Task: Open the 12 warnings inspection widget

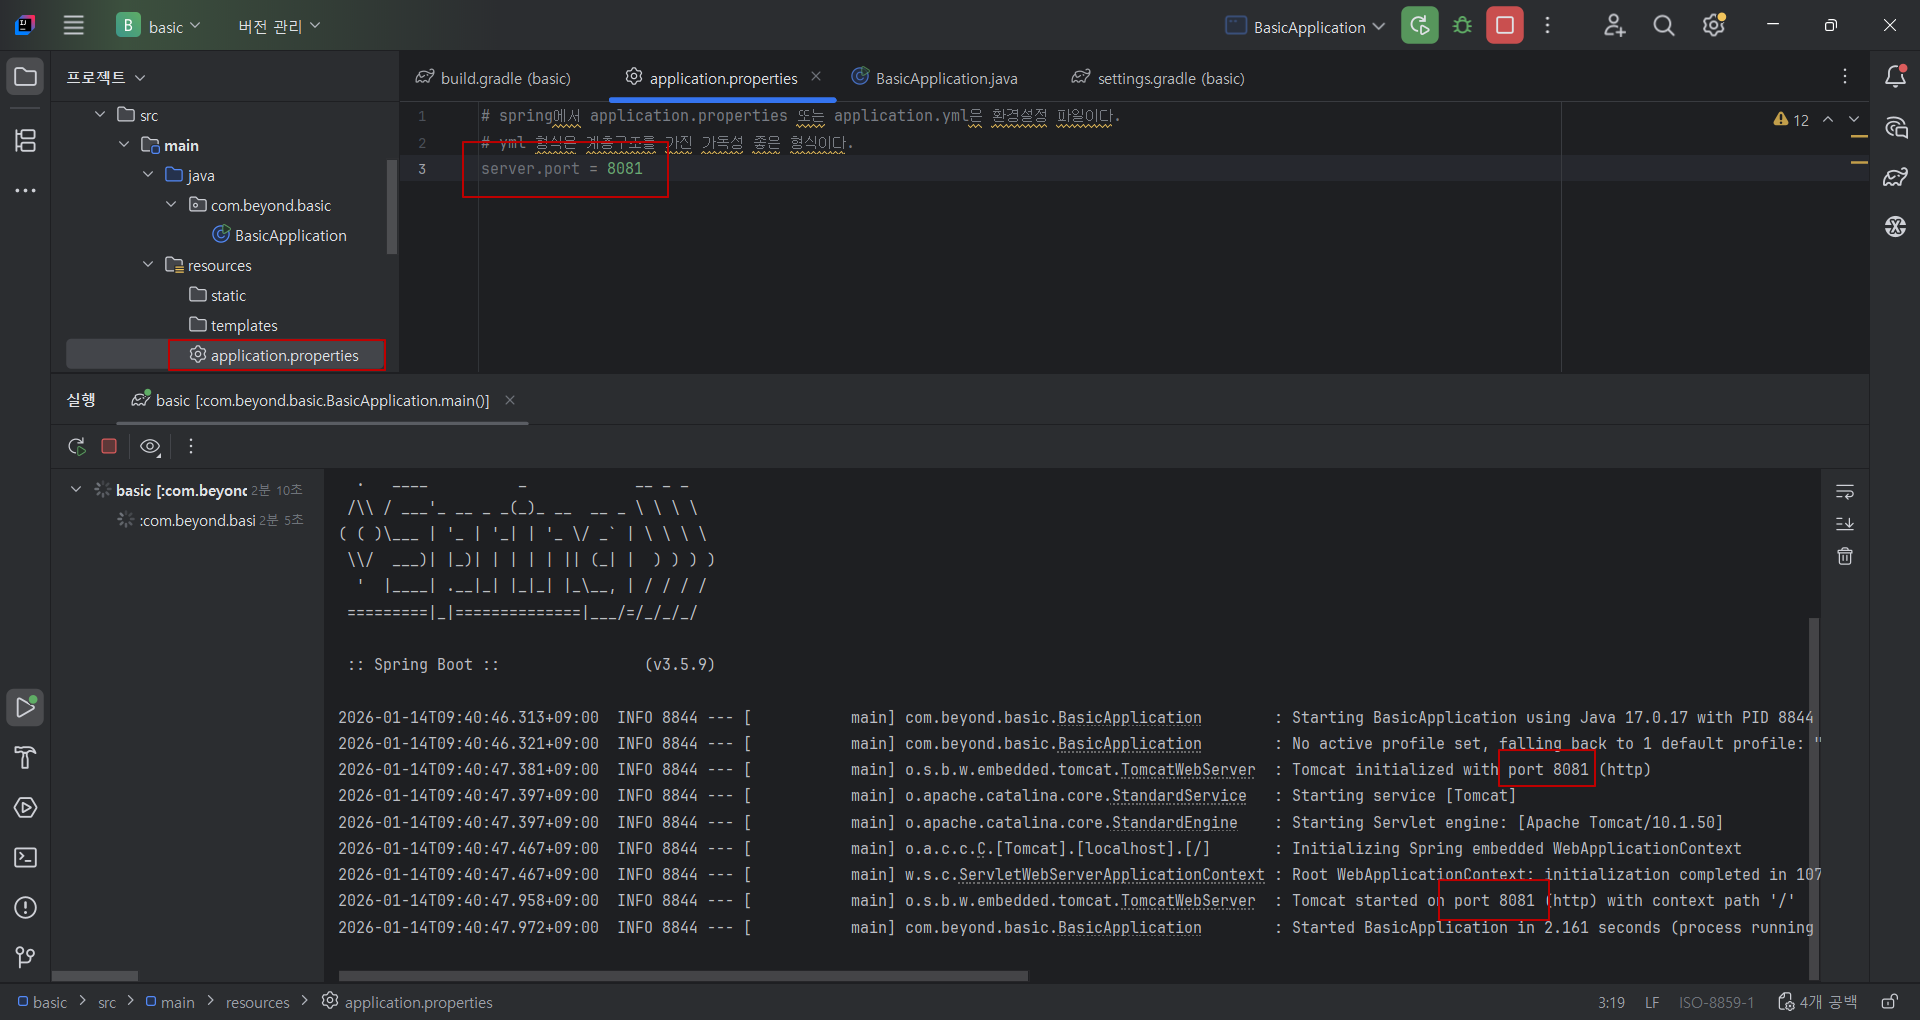Action: pyautogui.click(x=1791, y=120)
